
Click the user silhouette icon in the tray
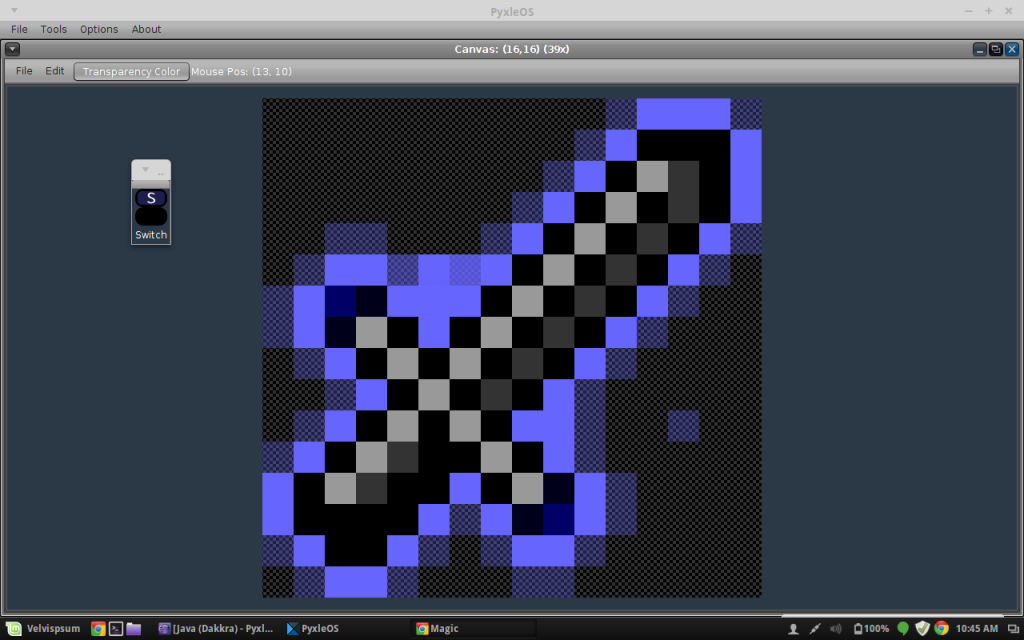(793, 628)
